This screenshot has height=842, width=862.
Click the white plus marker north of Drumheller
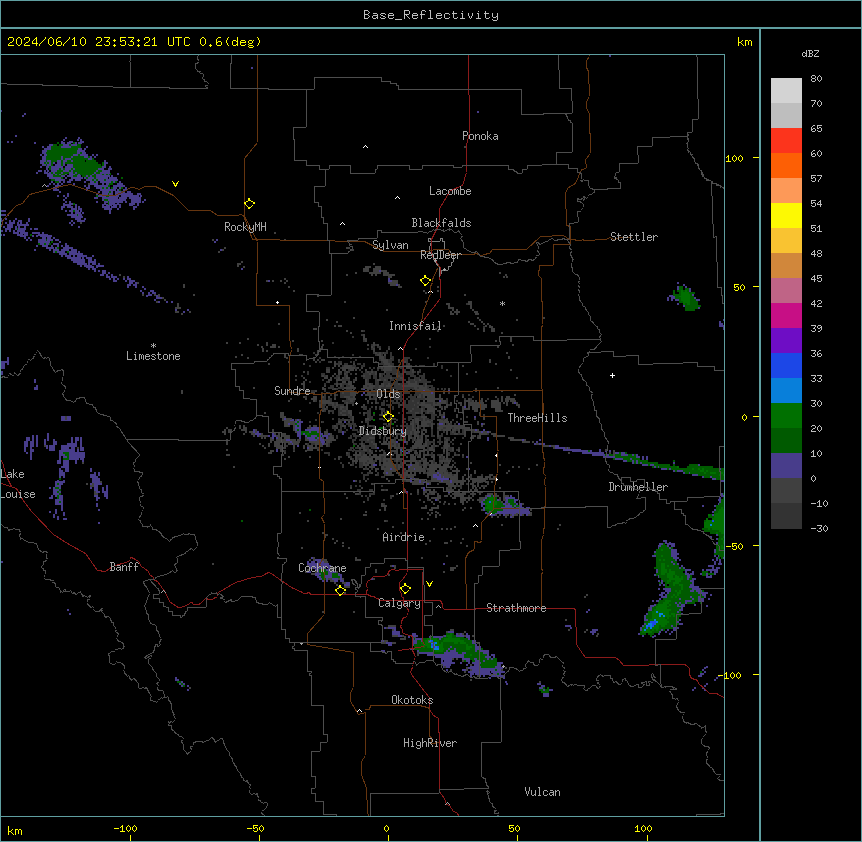click(x=612, y=375)
